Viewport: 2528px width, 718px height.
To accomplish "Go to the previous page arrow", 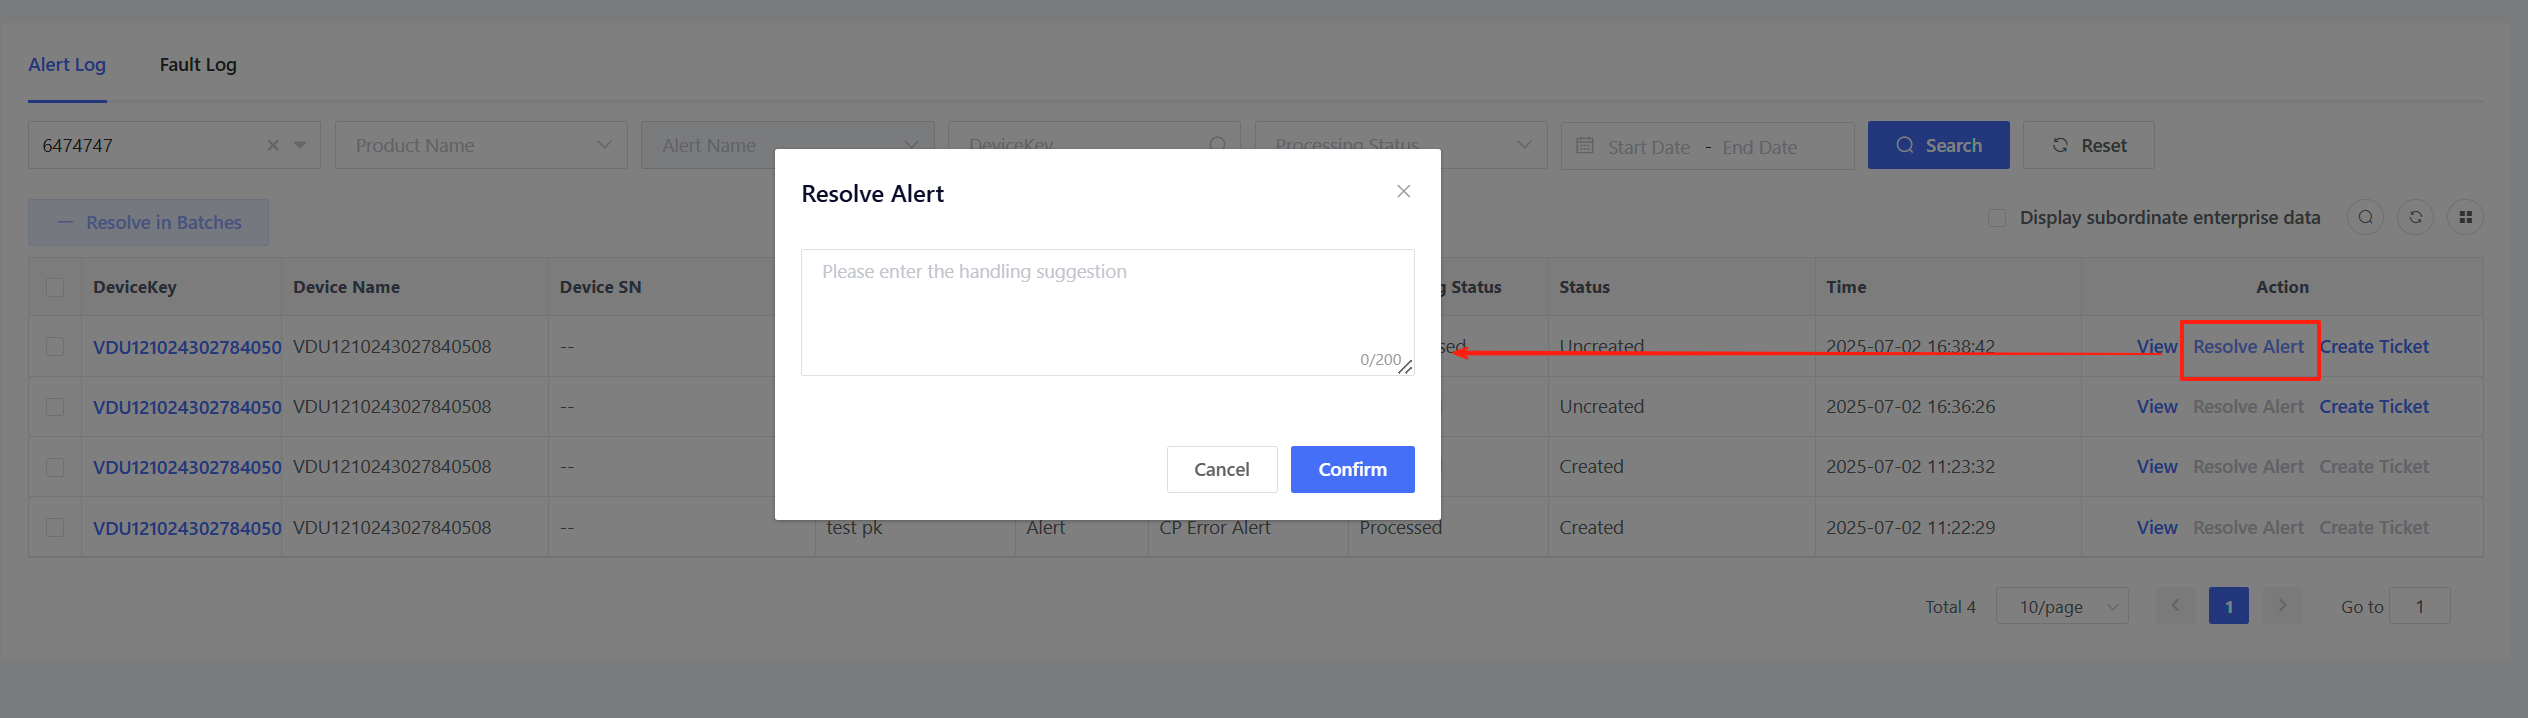I will tap(2175, 606).
